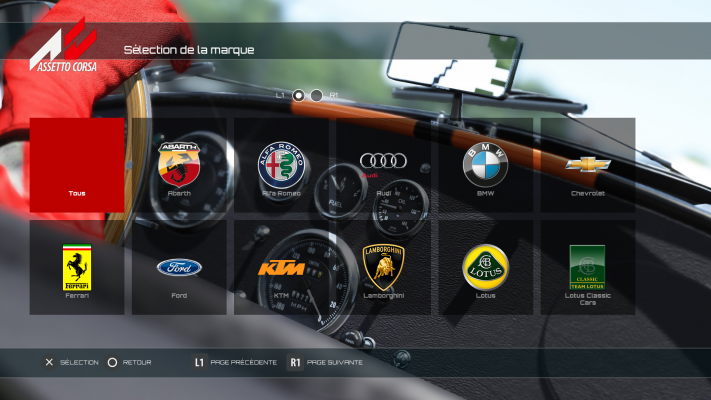The width and height of the screenshot is (711, 400).
Task: Pick the Chevrolet bowtie logo
Action: tap(588, 164)
